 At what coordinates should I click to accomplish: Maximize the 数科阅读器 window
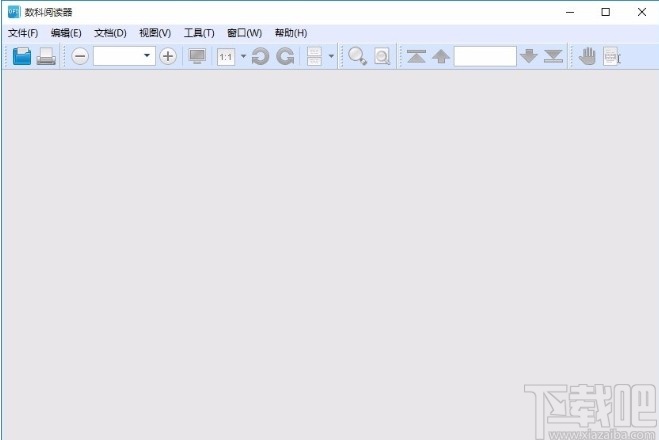click(x=606, y=12)
